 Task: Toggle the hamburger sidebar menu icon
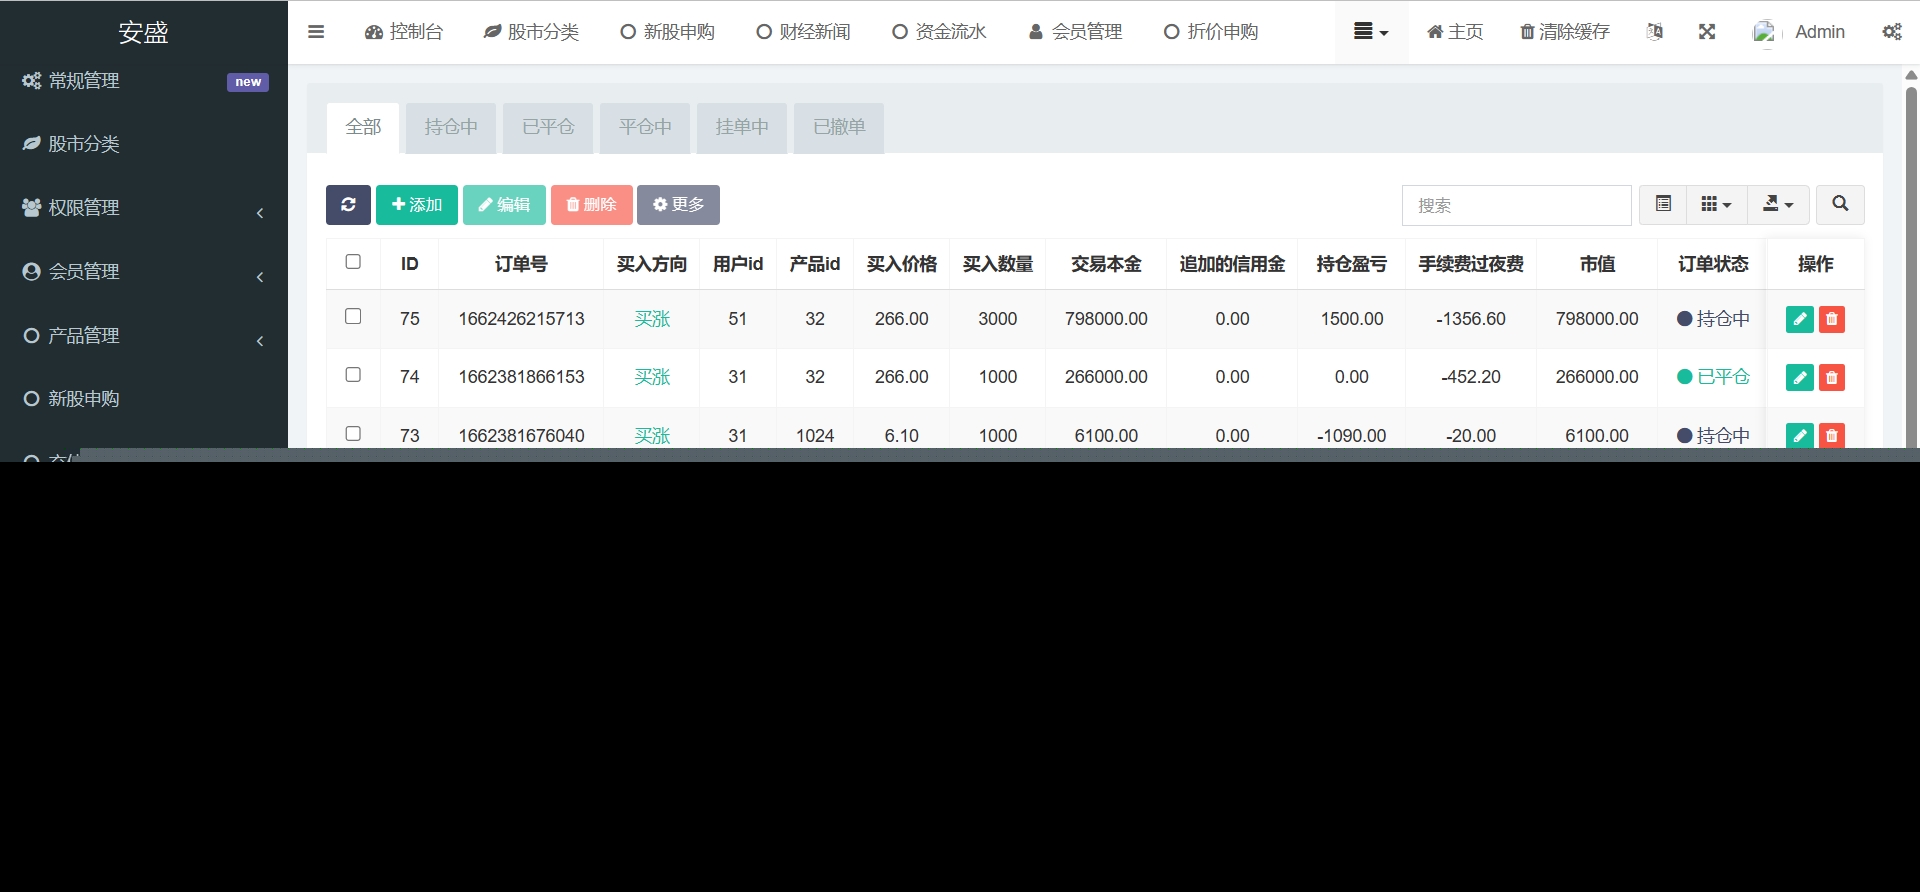coord(316,32)
